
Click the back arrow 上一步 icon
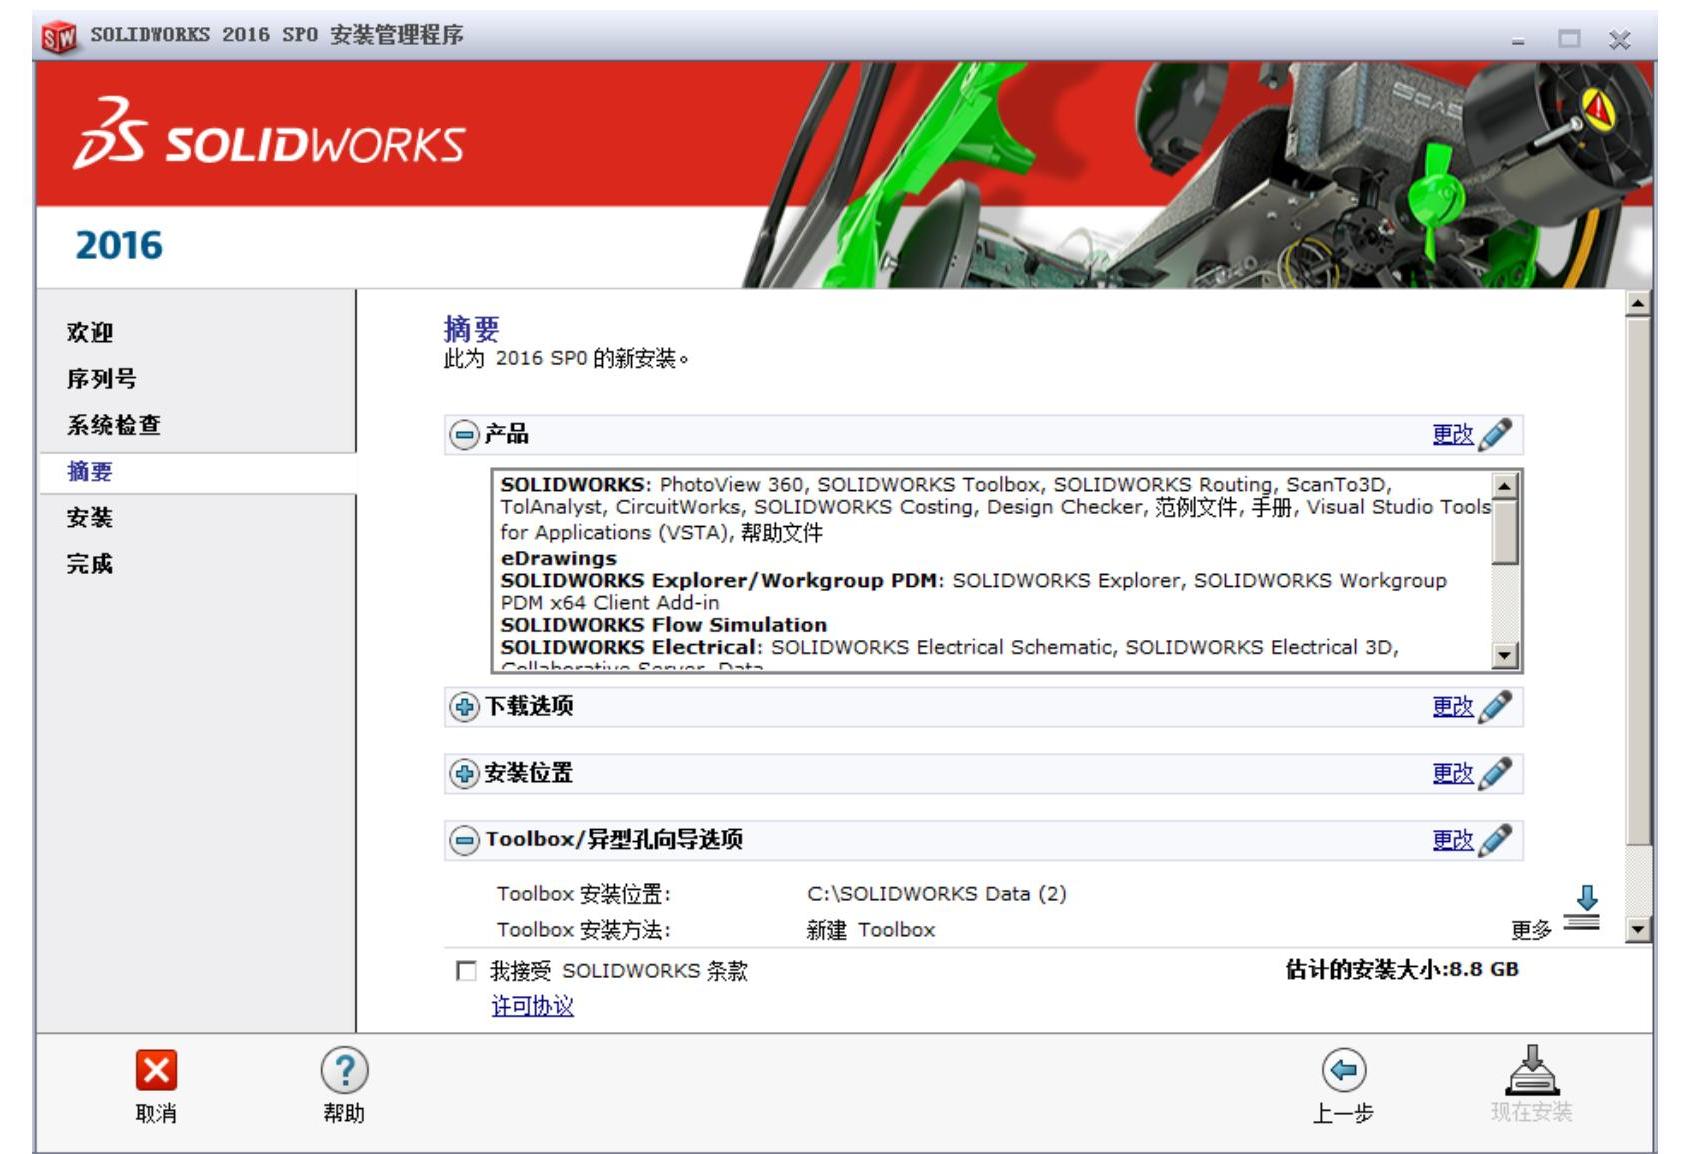coord(1343,1070)
